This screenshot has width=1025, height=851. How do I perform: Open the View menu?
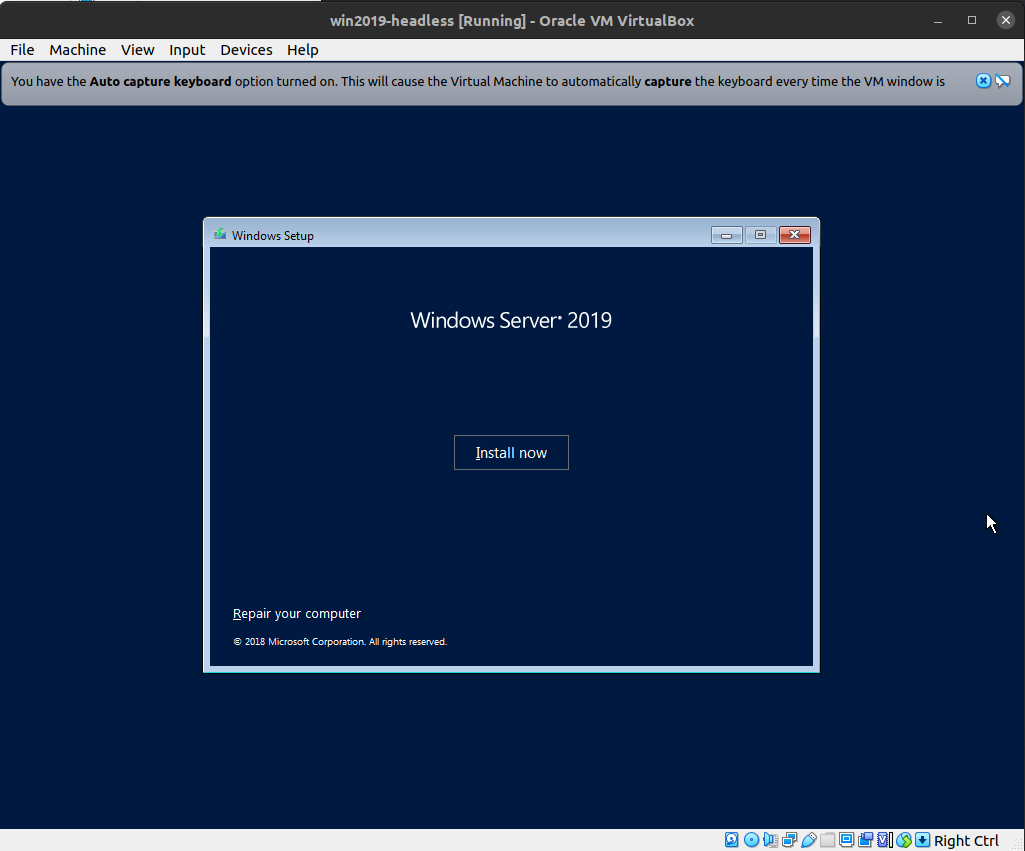point(137,50)
